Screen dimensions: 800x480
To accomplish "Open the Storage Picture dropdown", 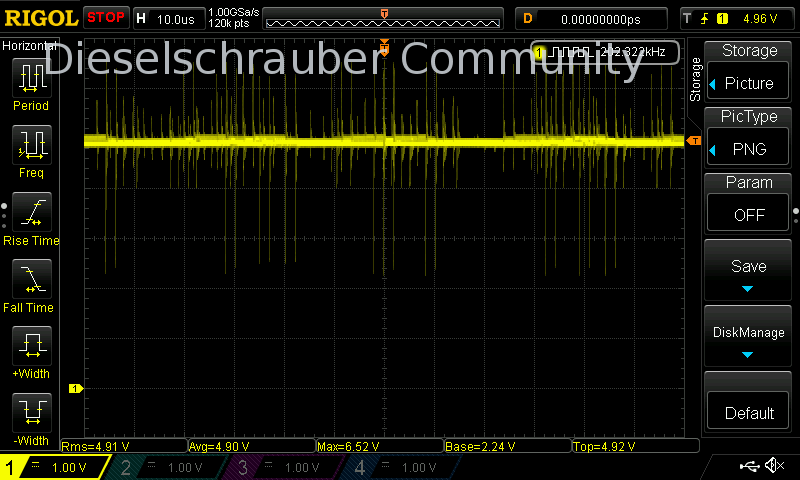I will click(748, 83).
